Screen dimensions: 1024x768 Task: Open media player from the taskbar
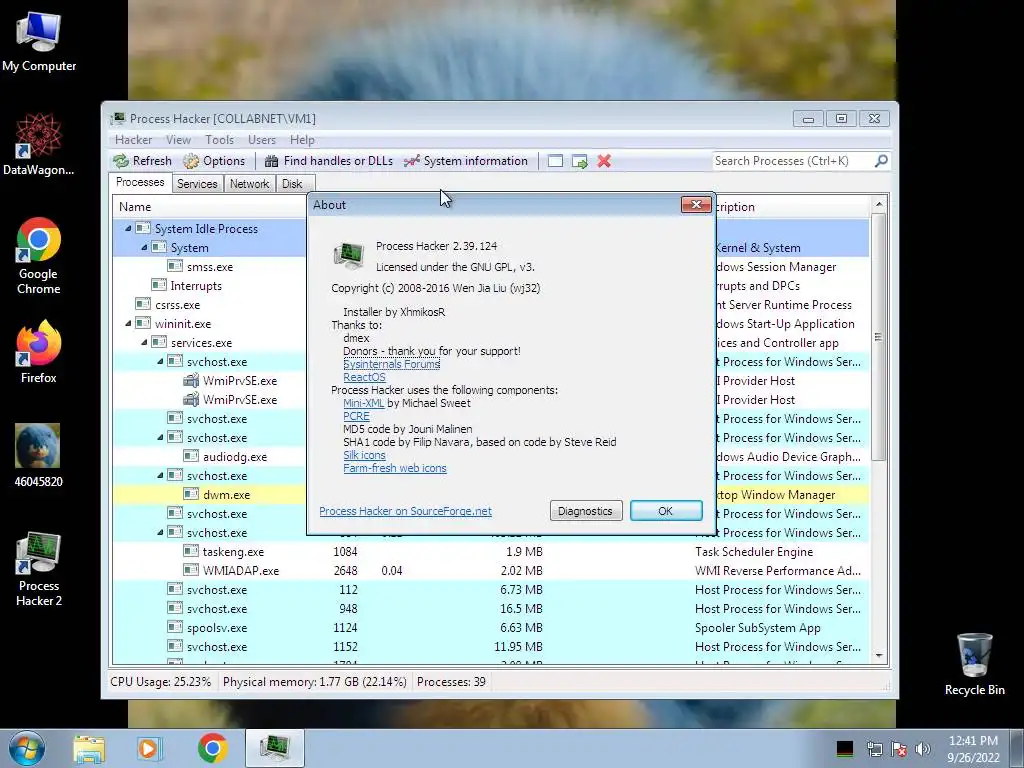point(150,748)
